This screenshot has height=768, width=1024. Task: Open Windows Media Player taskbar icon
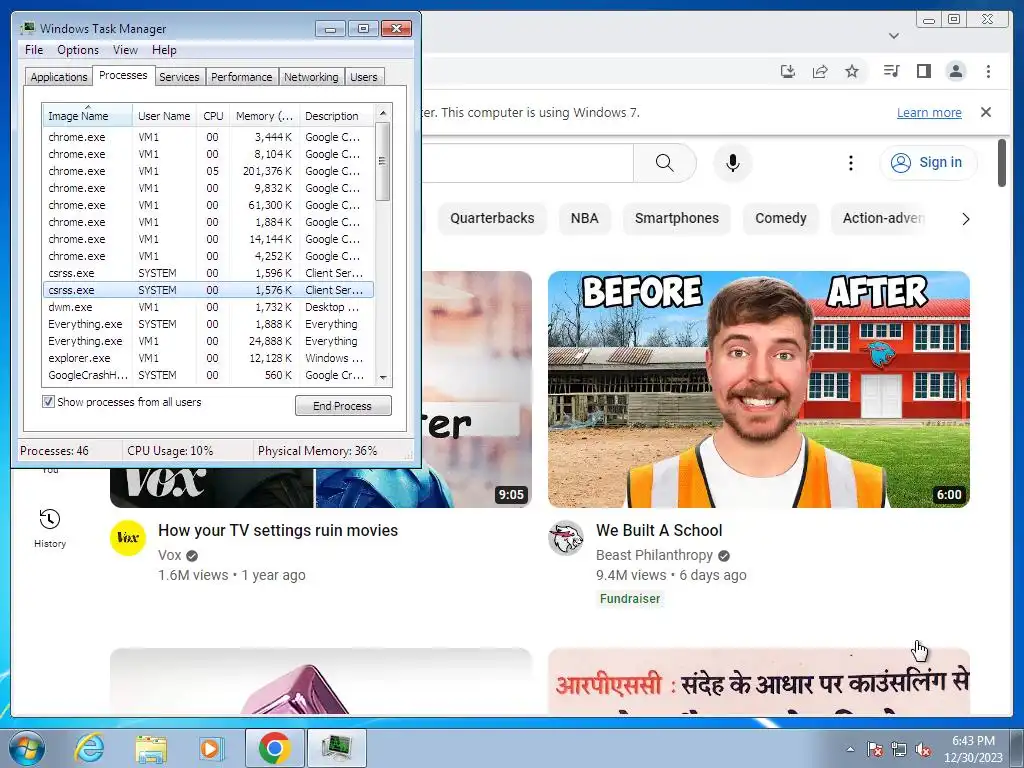click(210, 748)
